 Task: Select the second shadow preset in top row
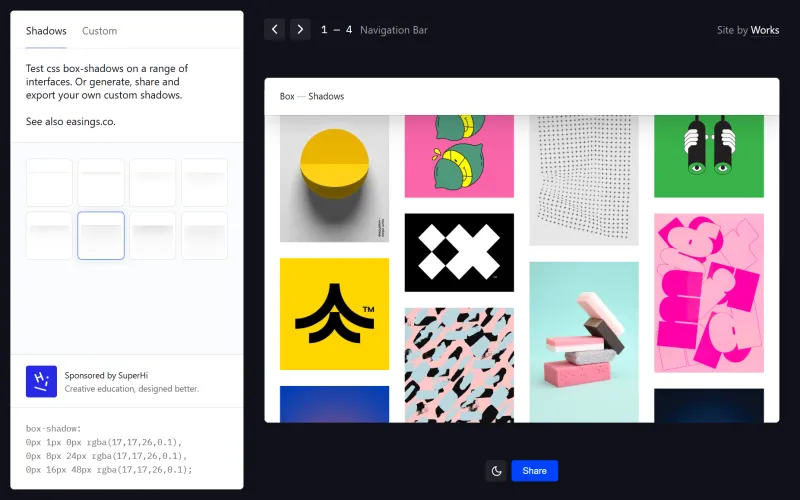click(x=101, y=182)
